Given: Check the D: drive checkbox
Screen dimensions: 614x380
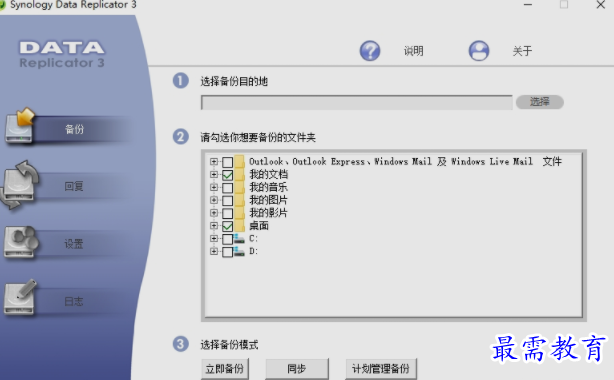Looking at the screenshot, I should point(228,252).
